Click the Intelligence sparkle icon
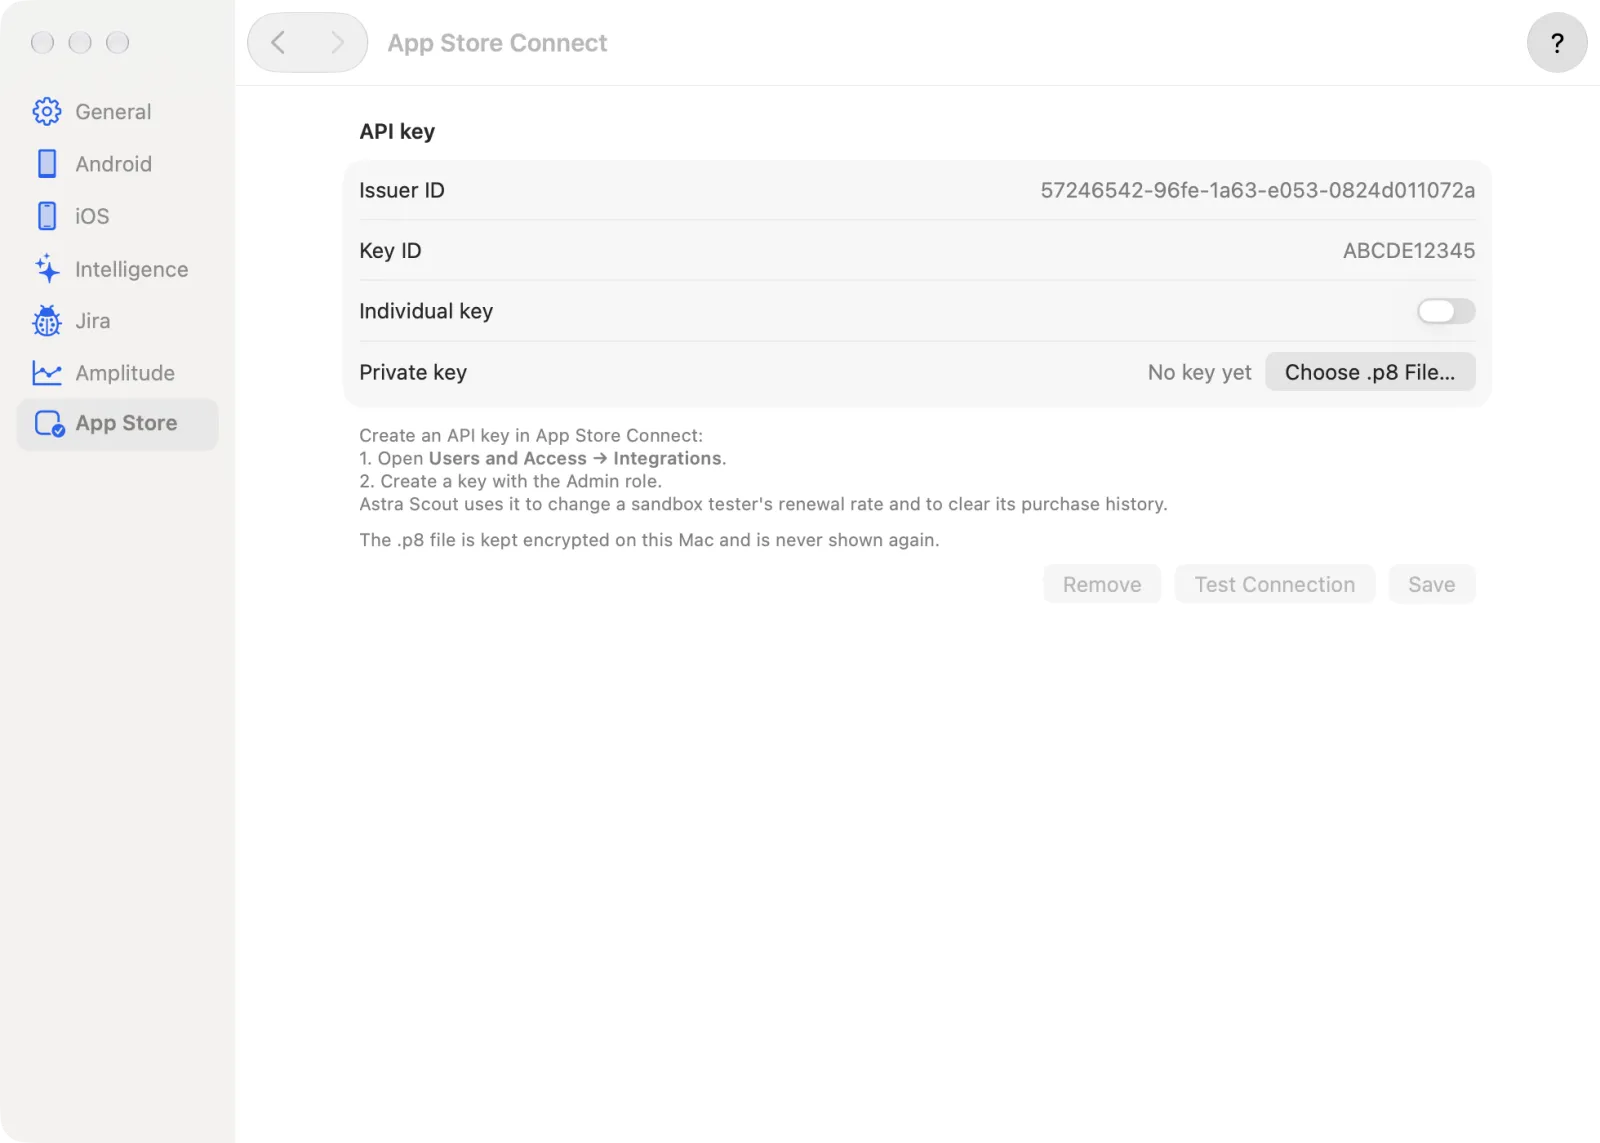This screenshot has height=1143, width=1600. coord(47,268)
